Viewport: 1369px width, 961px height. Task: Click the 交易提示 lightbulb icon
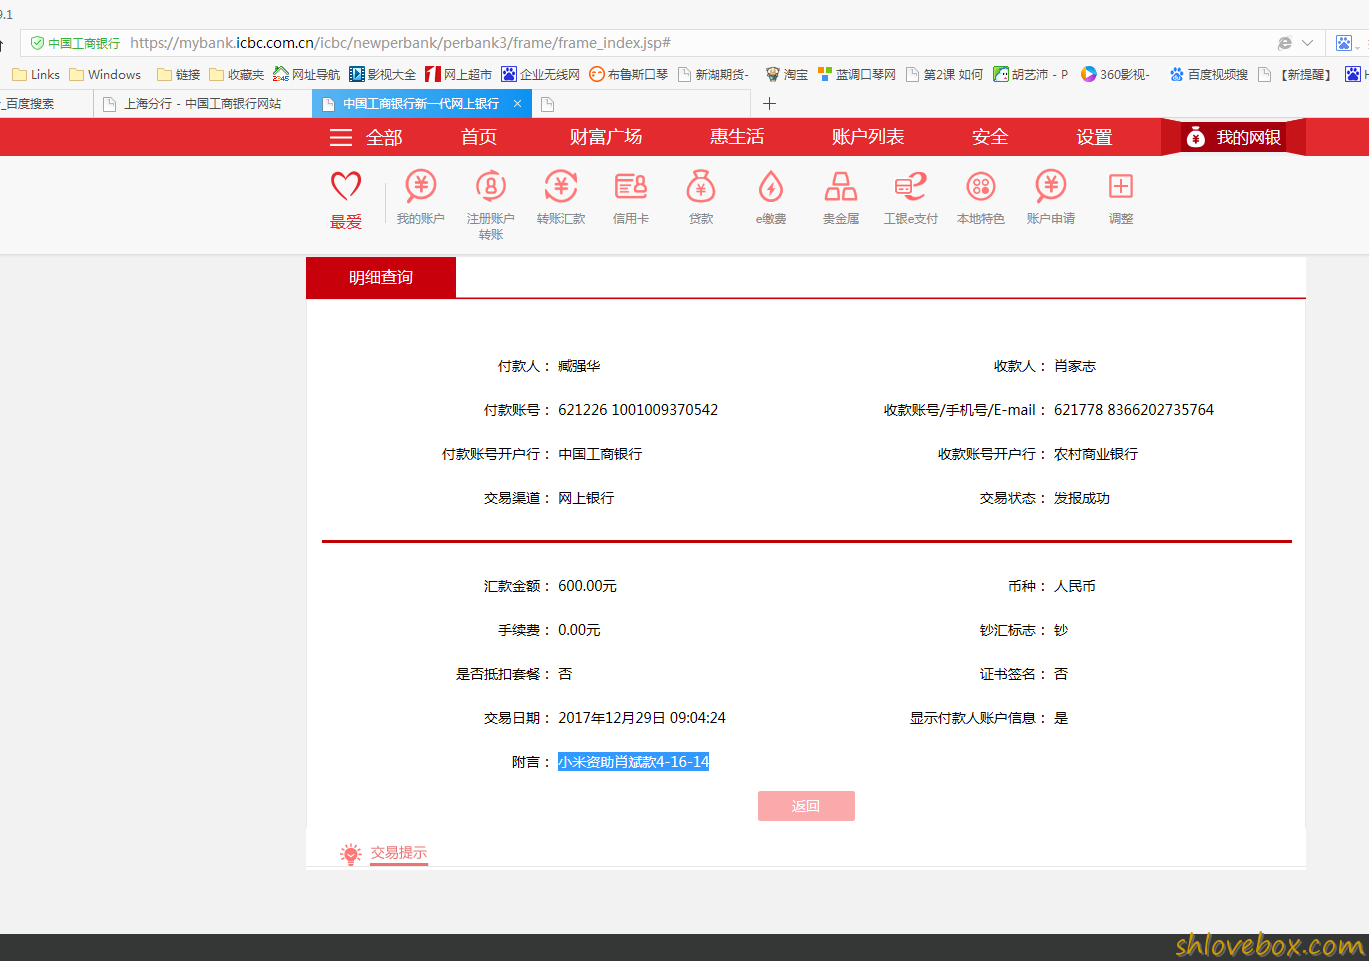coord(350,854)
